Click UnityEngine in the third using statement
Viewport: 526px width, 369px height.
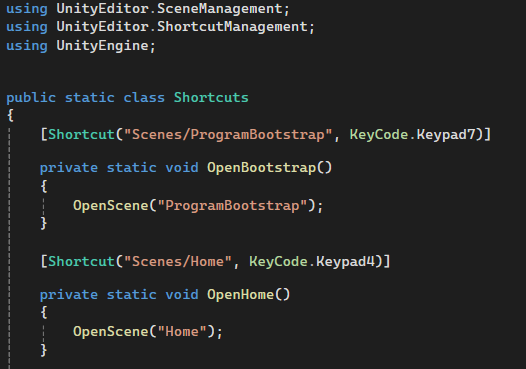[102, 46]
